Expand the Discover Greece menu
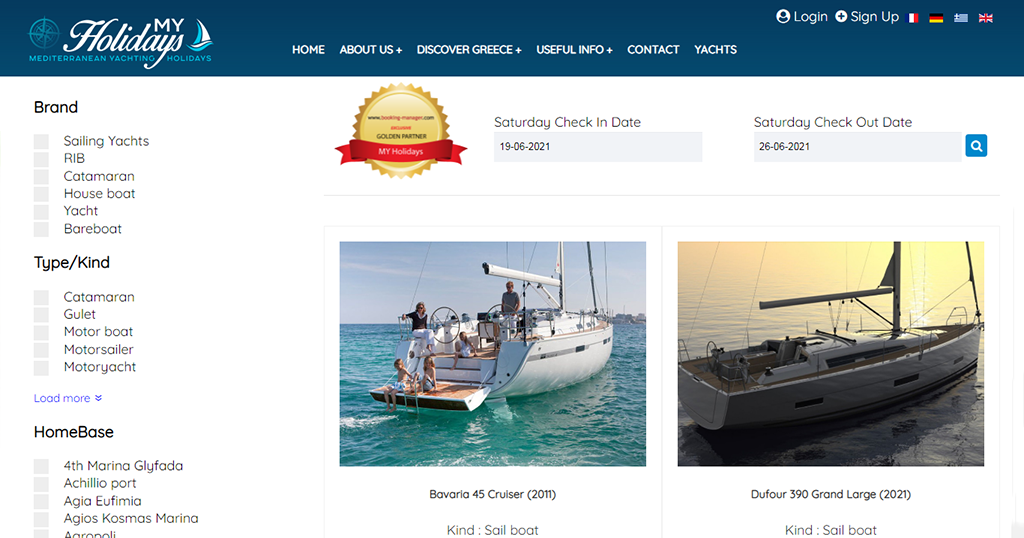 (x=469, y=50)
